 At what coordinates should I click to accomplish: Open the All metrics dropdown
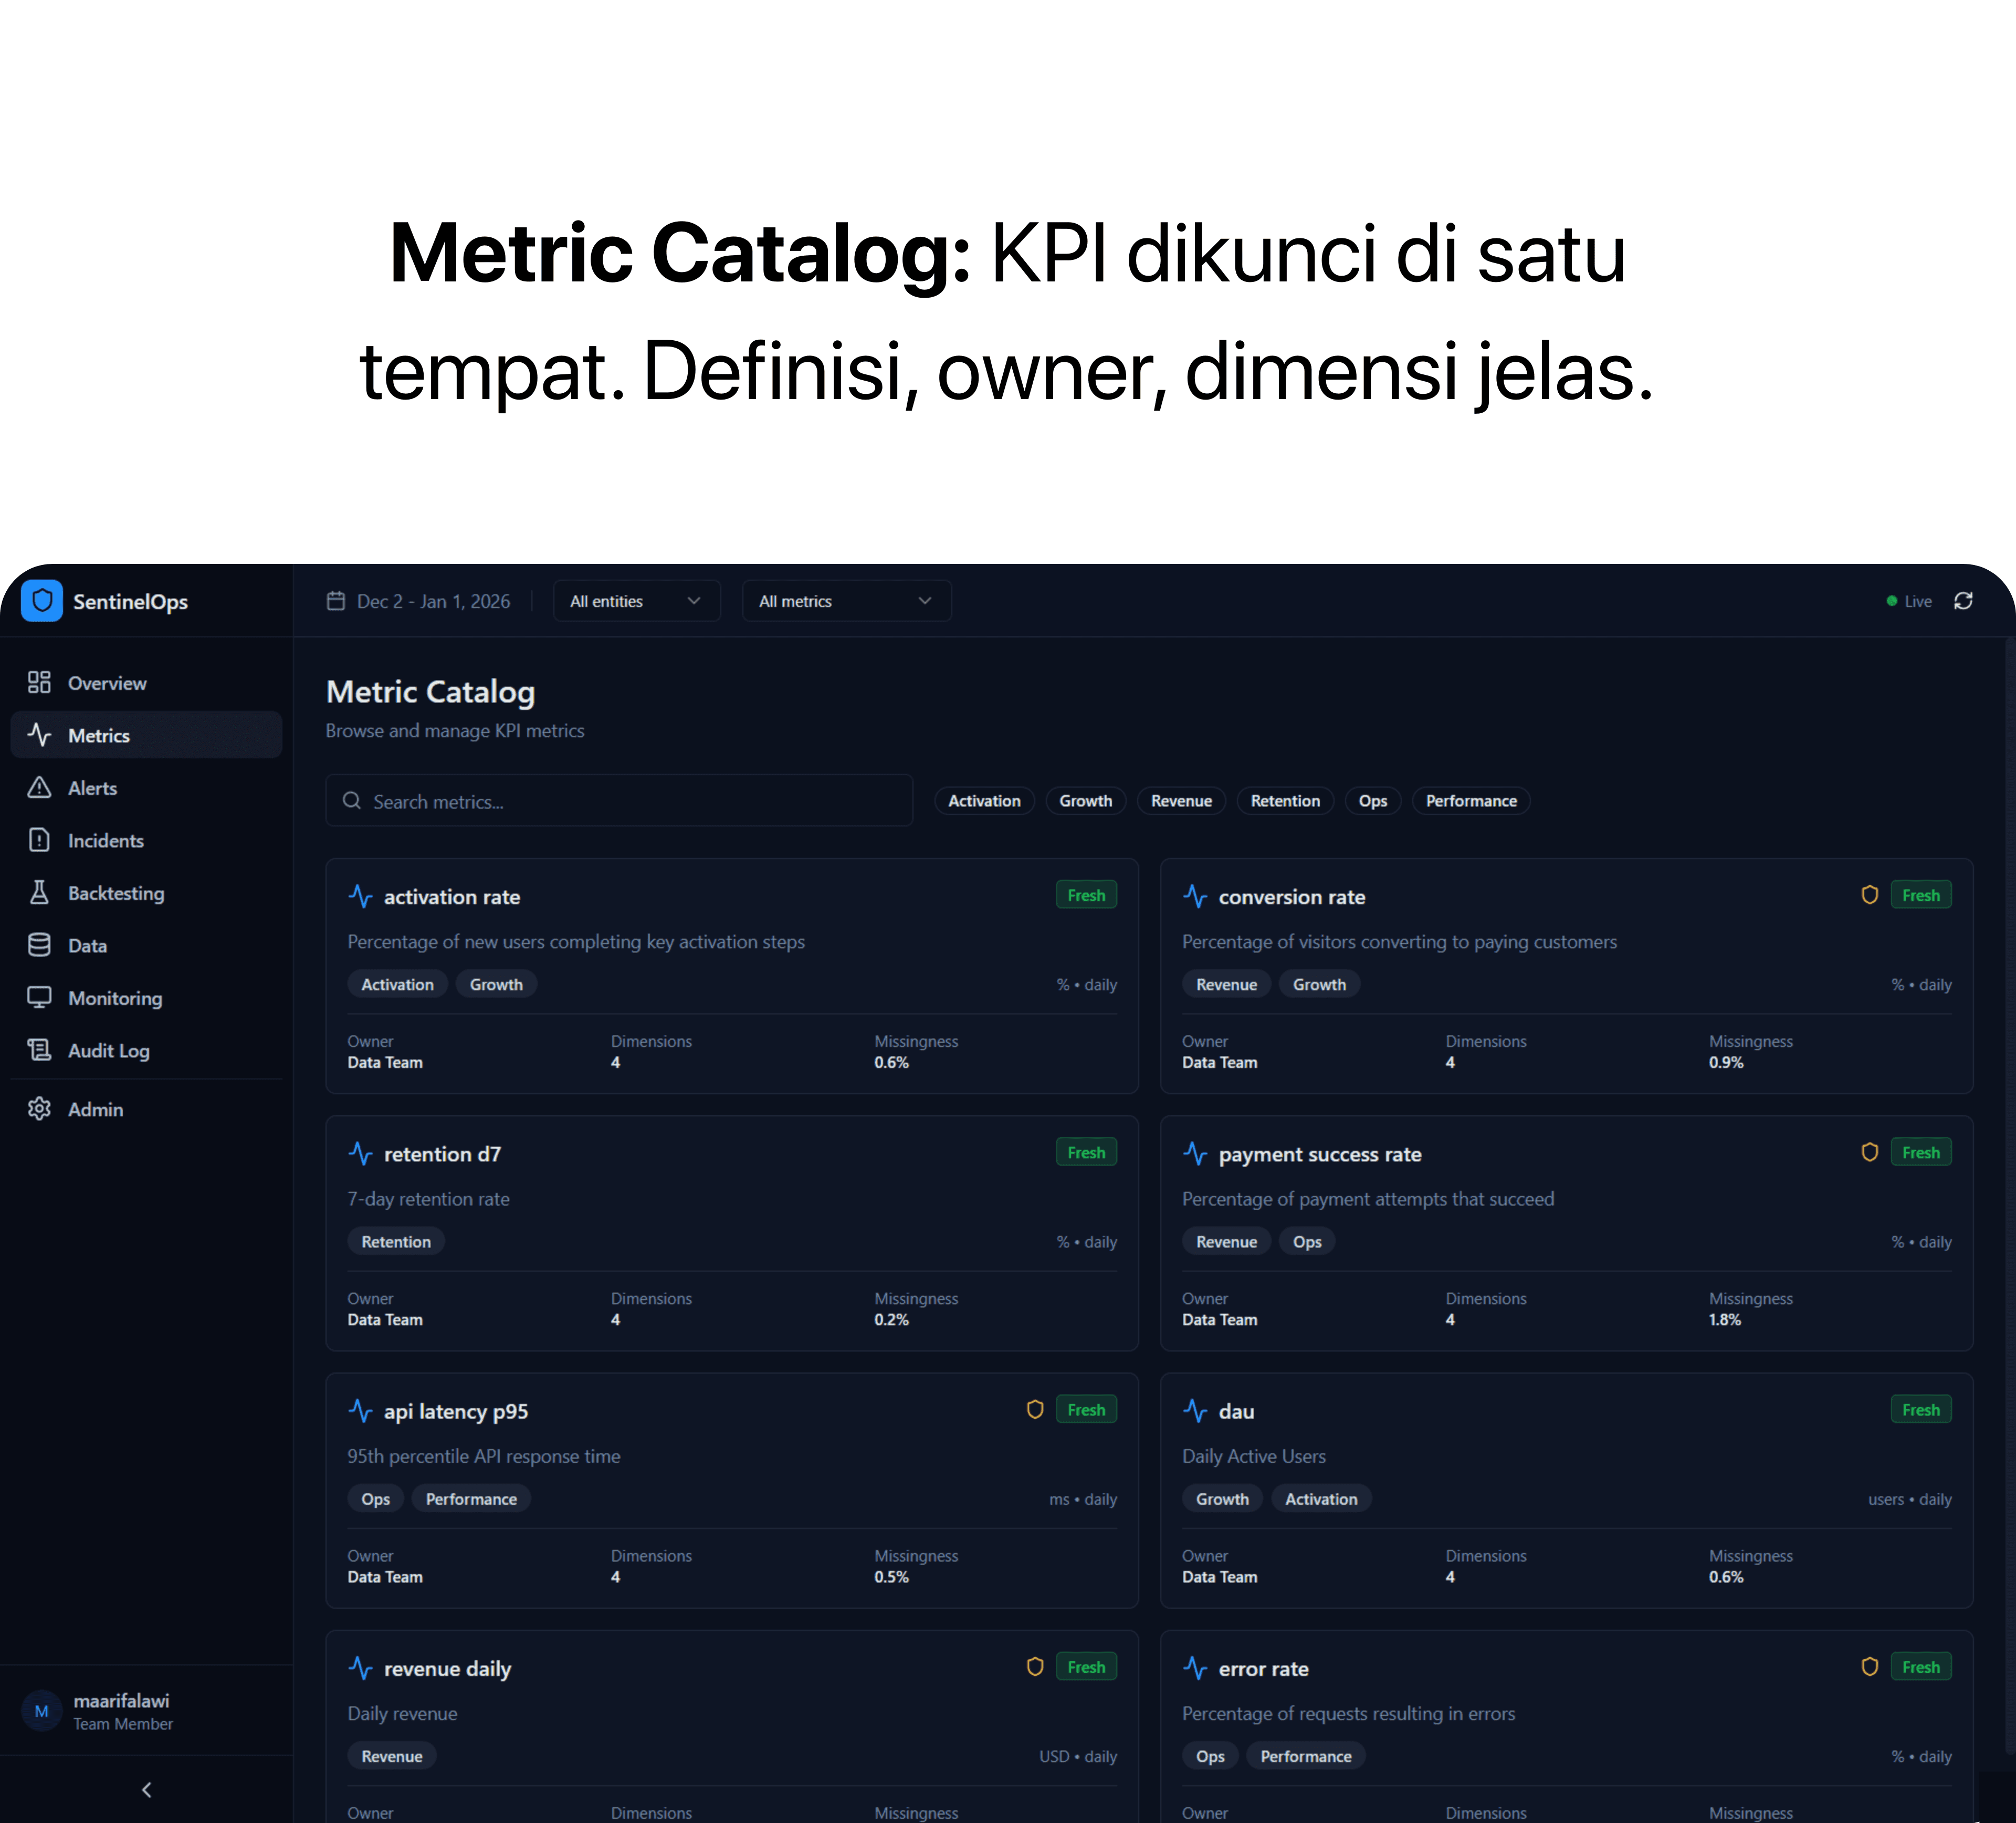(x=846, y=601)
